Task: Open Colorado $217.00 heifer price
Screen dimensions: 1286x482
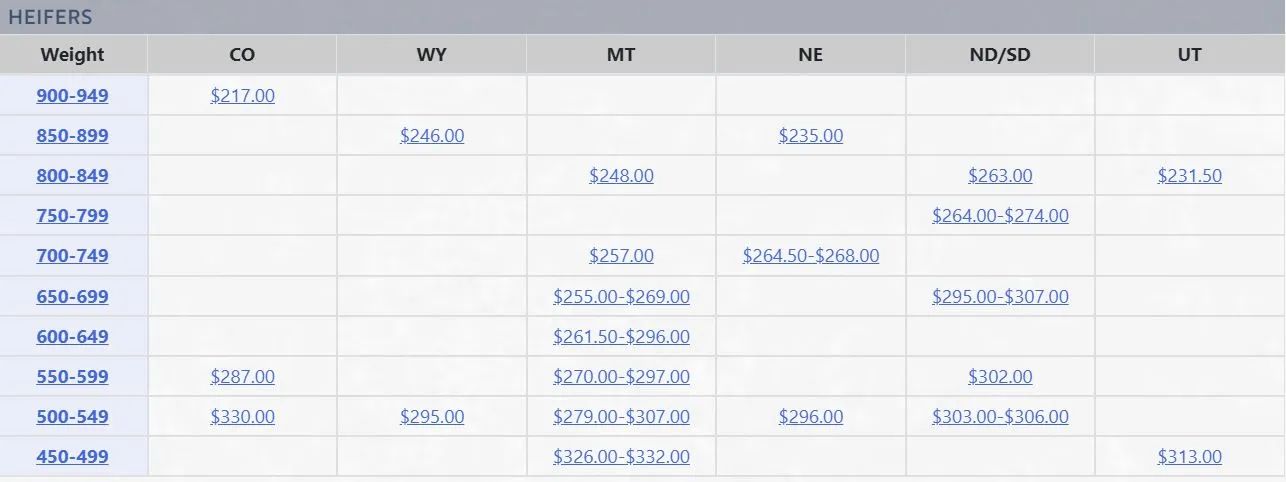Action: [242, 96]
